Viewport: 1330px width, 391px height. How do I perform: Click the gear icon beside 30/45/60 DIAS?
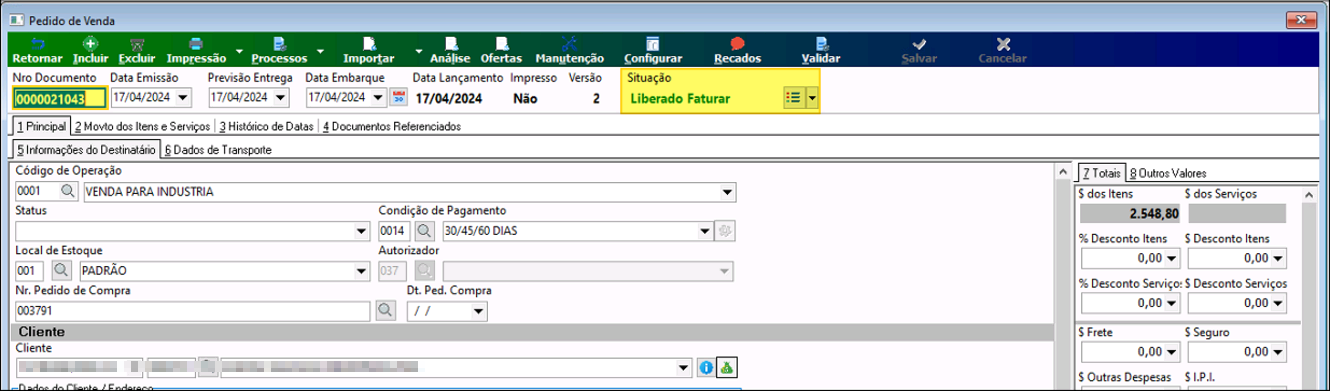pos(726,230)
